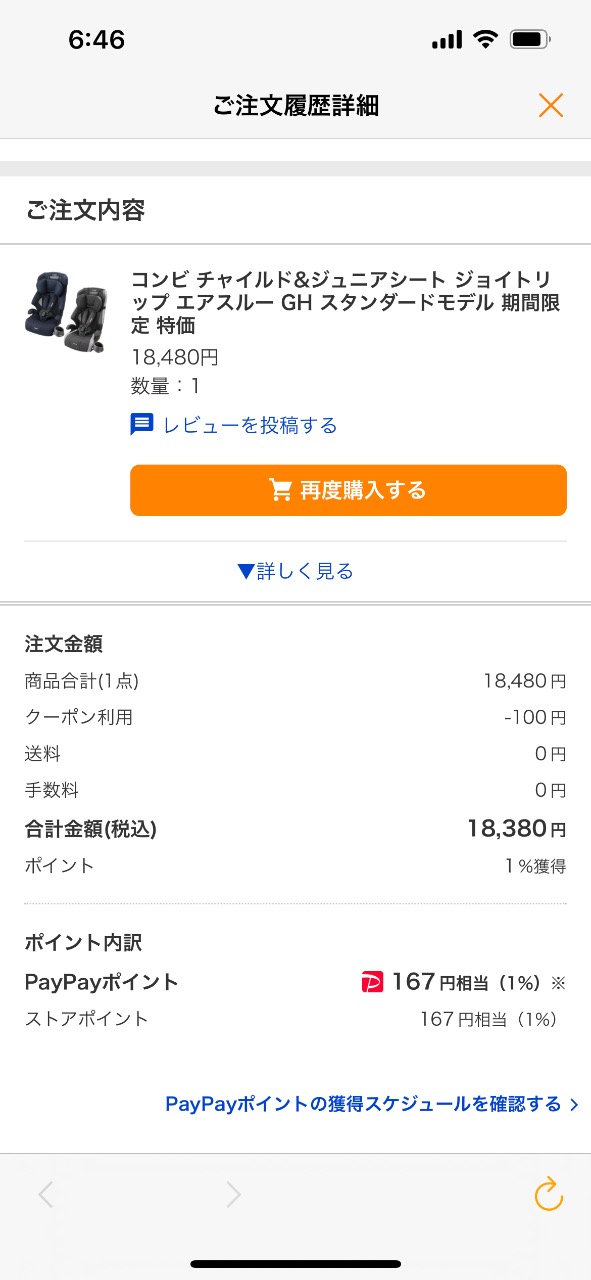
Task: Close the order history detail page
Action: [x=551, y=105]
